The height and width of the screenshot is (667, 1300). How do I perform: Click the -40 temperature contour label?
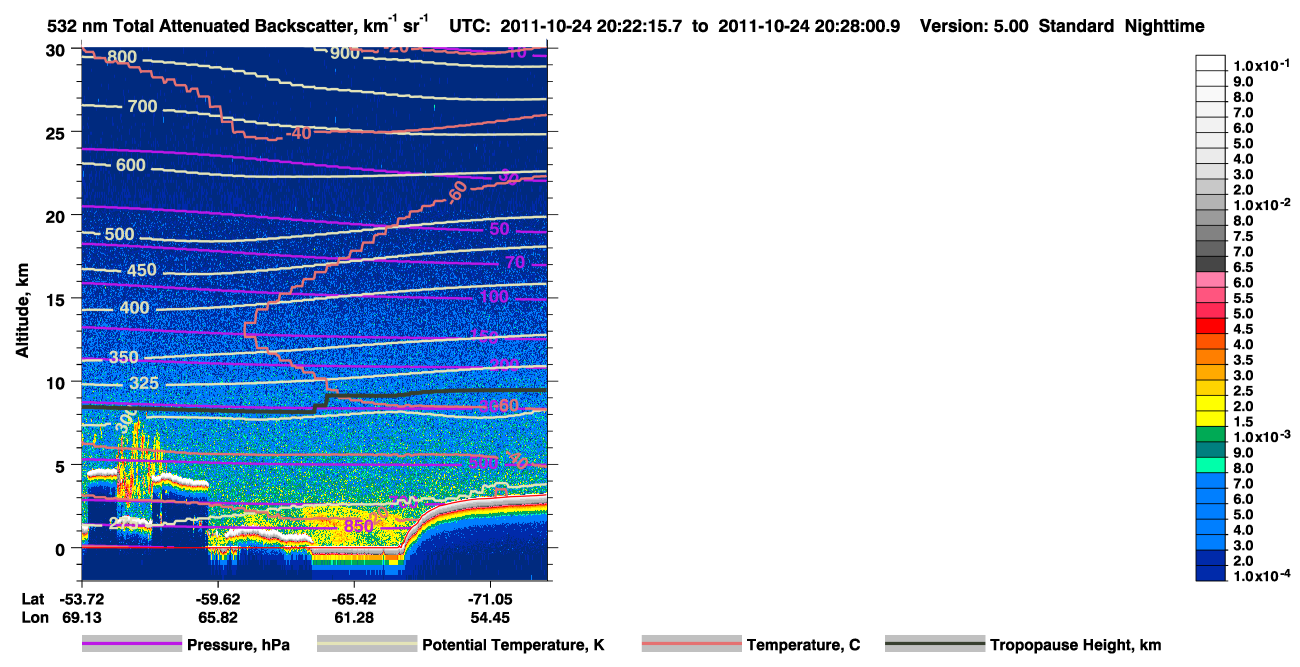click(x=298, y=133)
